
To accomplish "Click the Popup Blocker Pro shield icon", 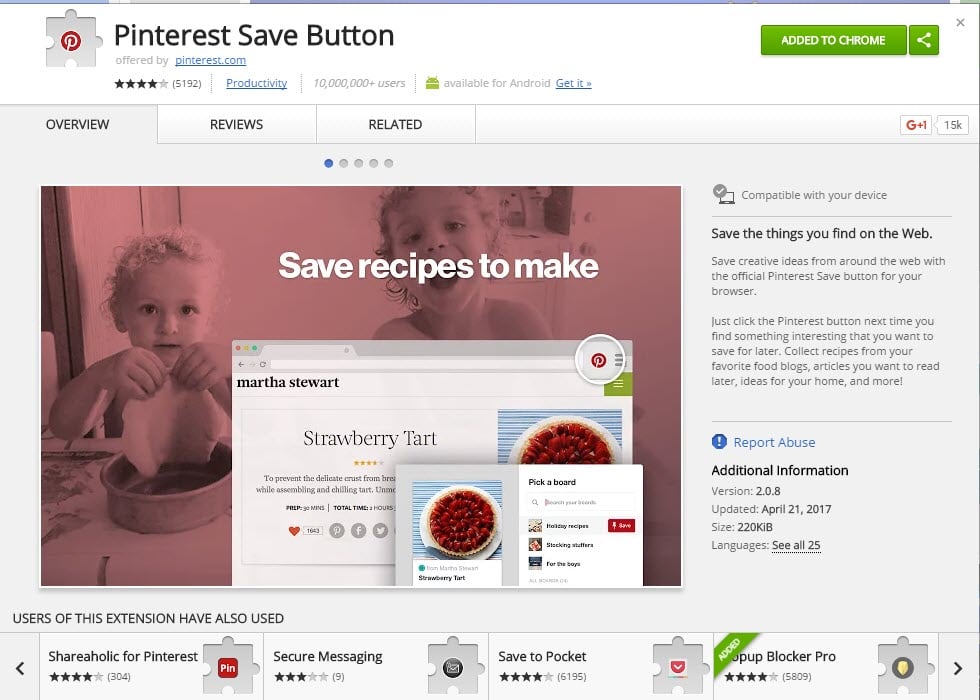I will [x=903, y=666].
